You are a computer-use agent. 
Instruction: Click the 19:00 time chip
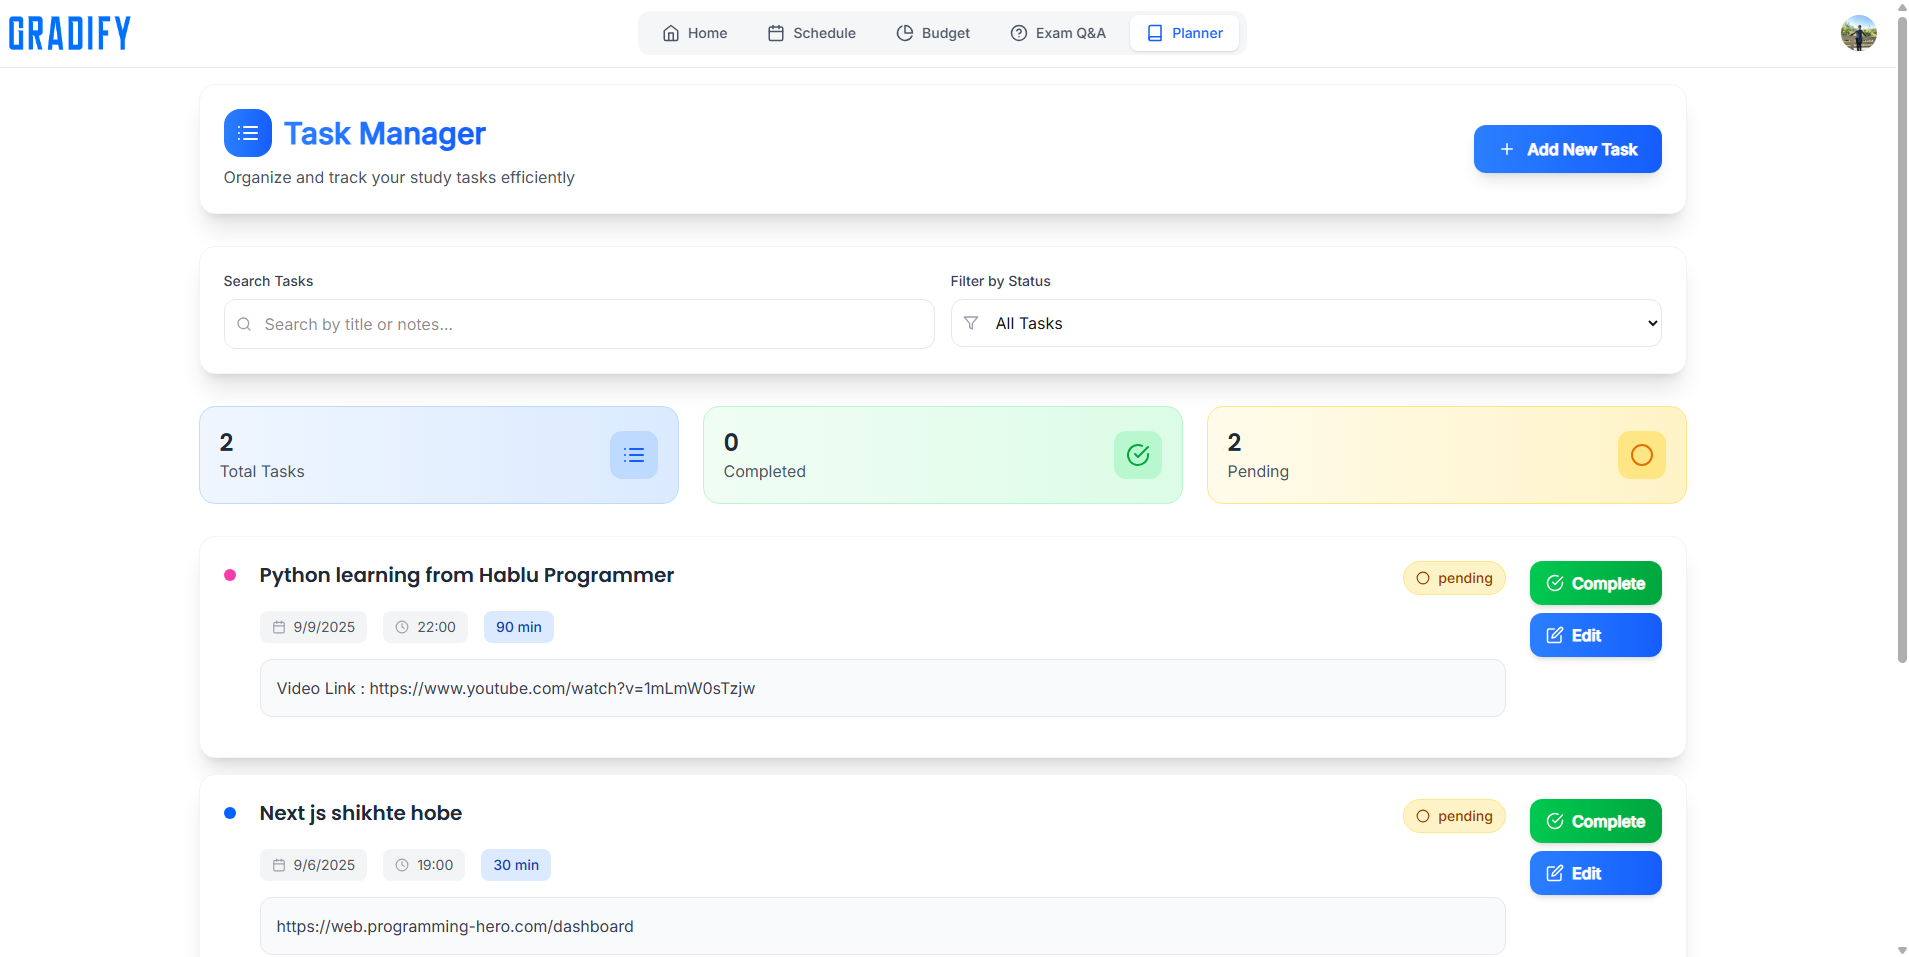424,865
